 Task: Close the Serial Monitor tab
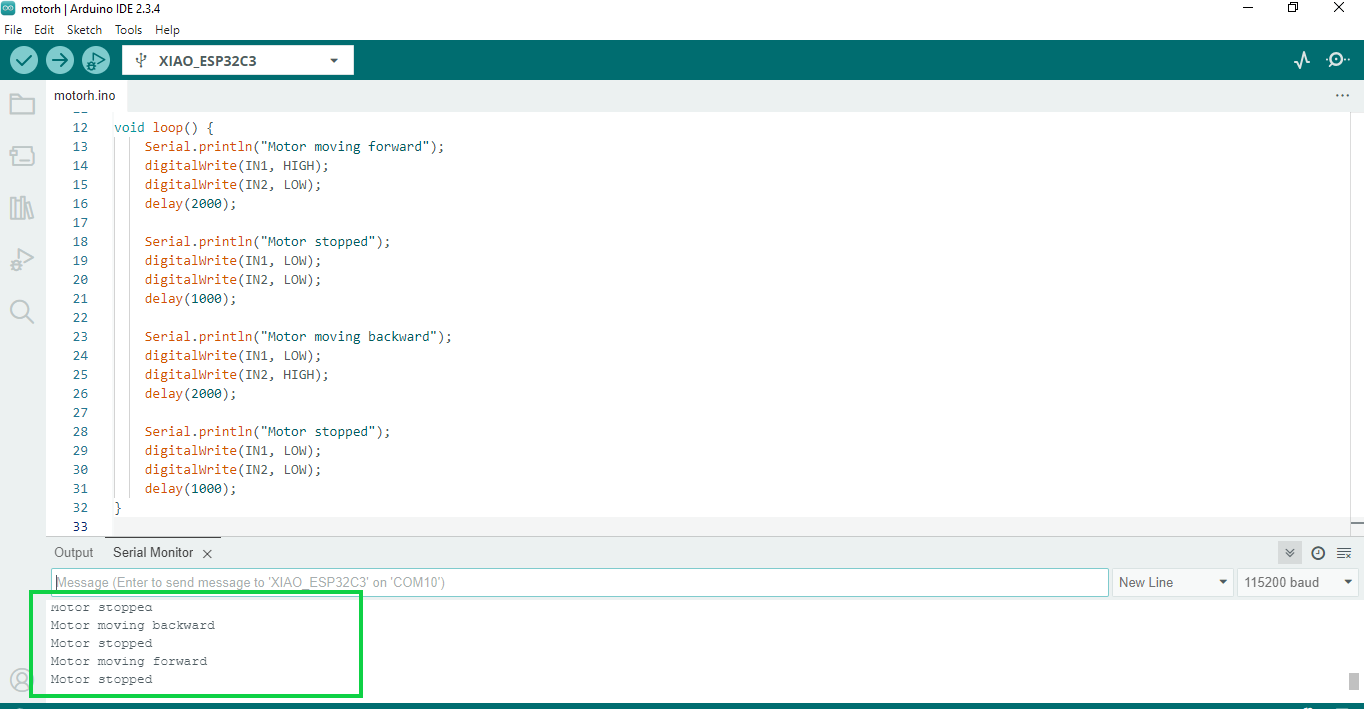tap(207, 553)
